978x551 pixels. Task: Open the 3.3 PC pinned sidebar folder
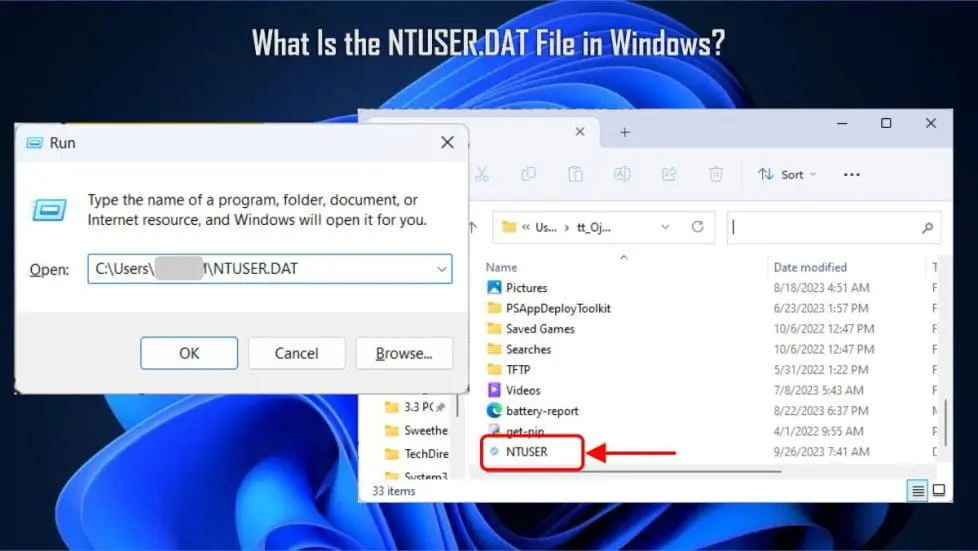(x=416, y=407)
